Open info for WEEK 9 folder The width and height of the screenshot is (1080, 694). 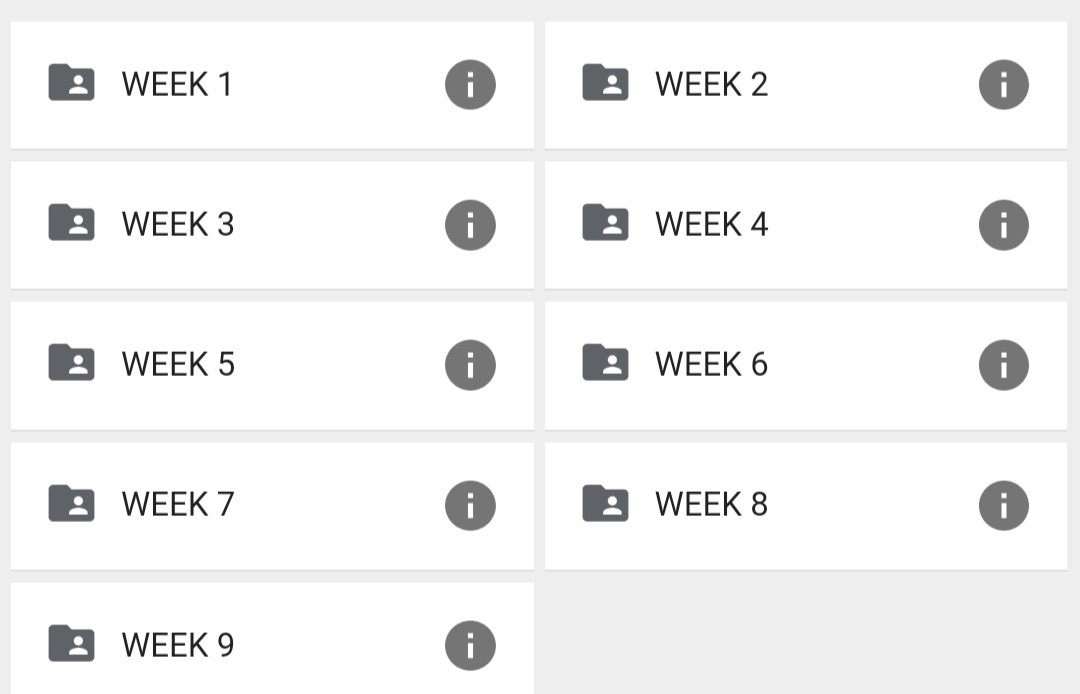(470, 646)
